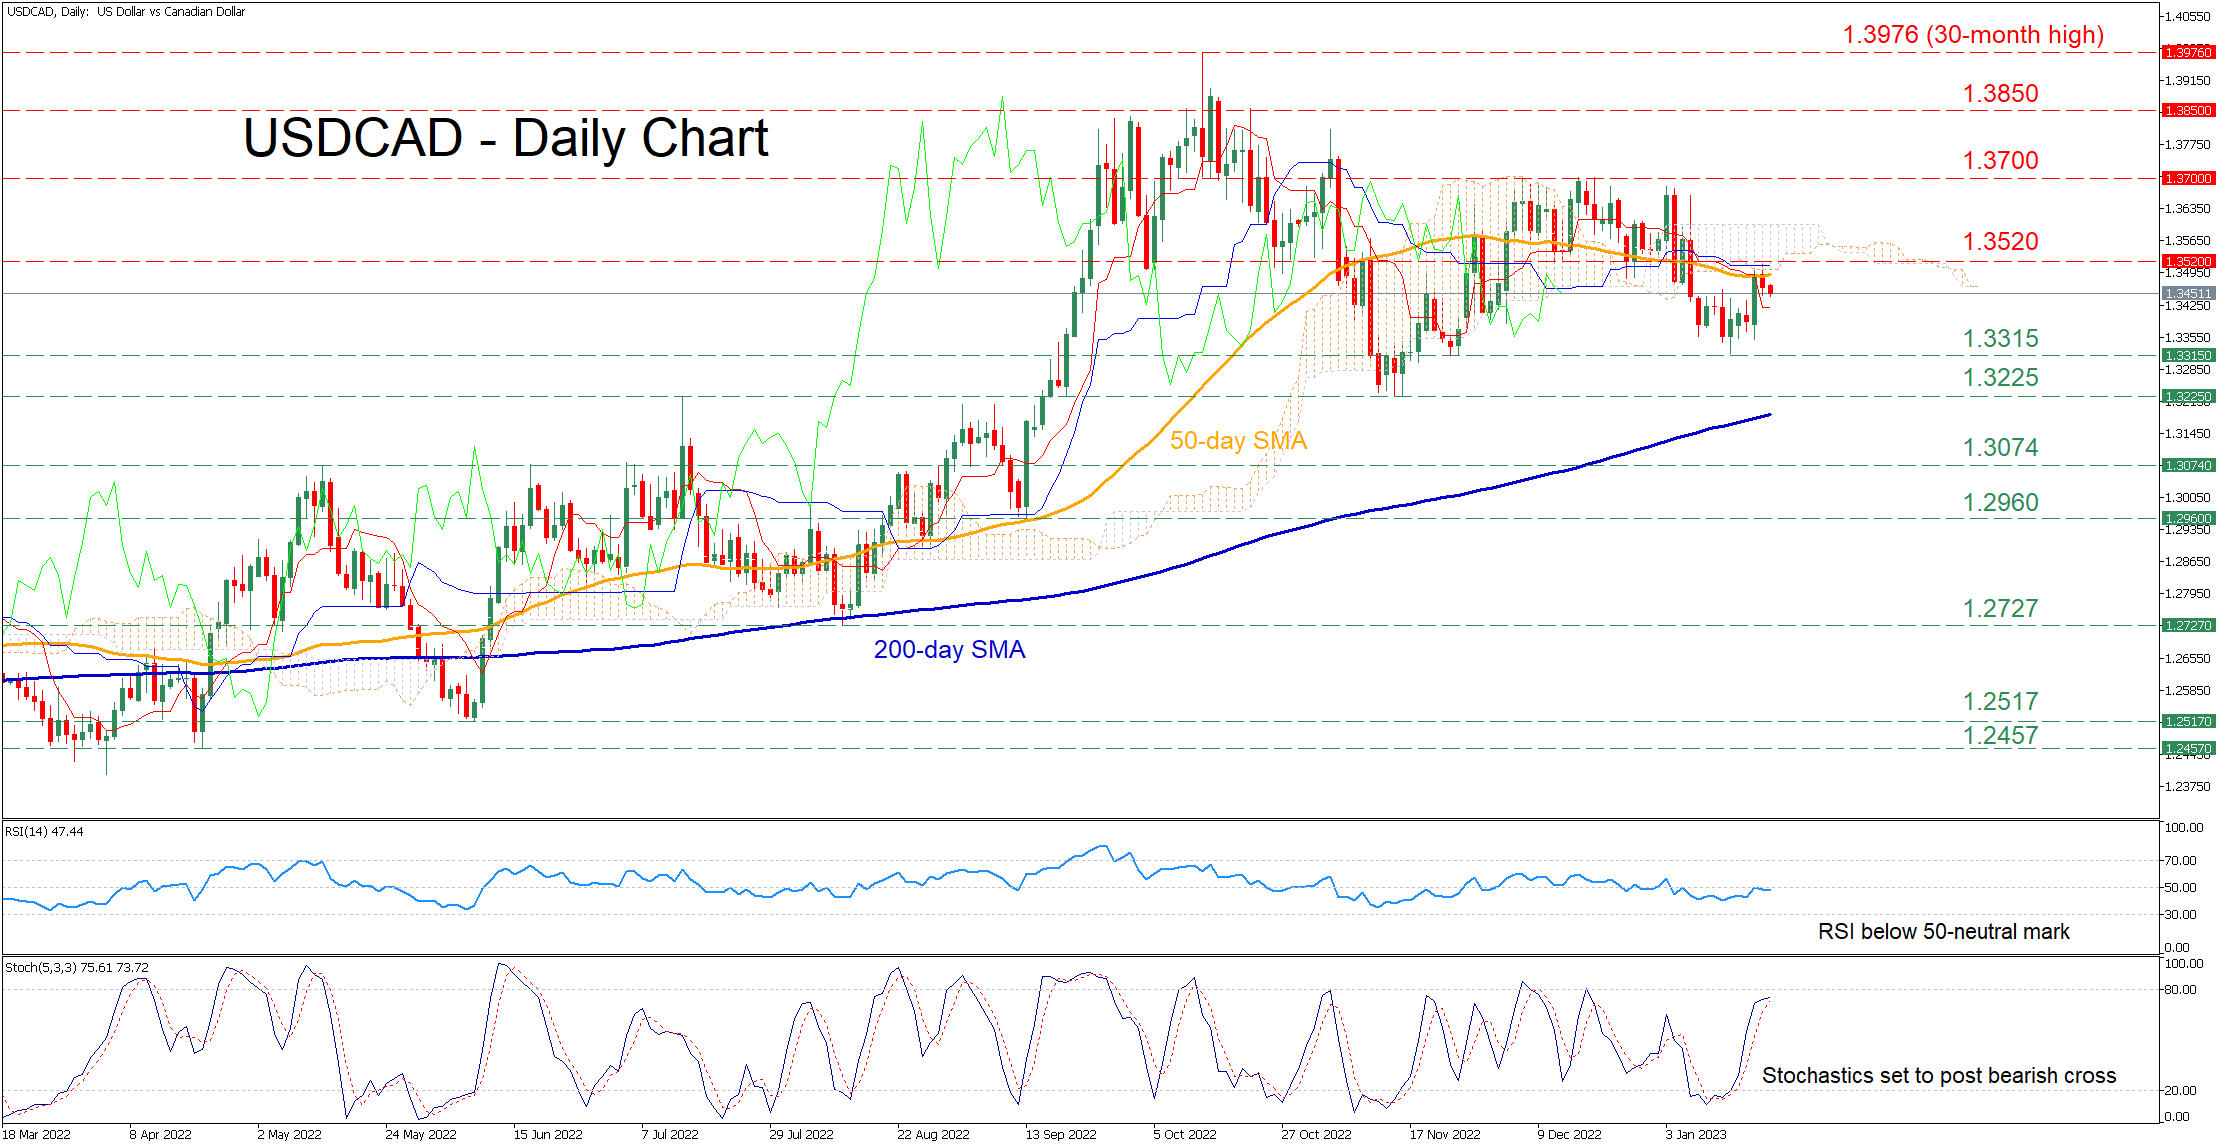
Task: Click the 1.3074 green price tag
Action: point(2187,466)
